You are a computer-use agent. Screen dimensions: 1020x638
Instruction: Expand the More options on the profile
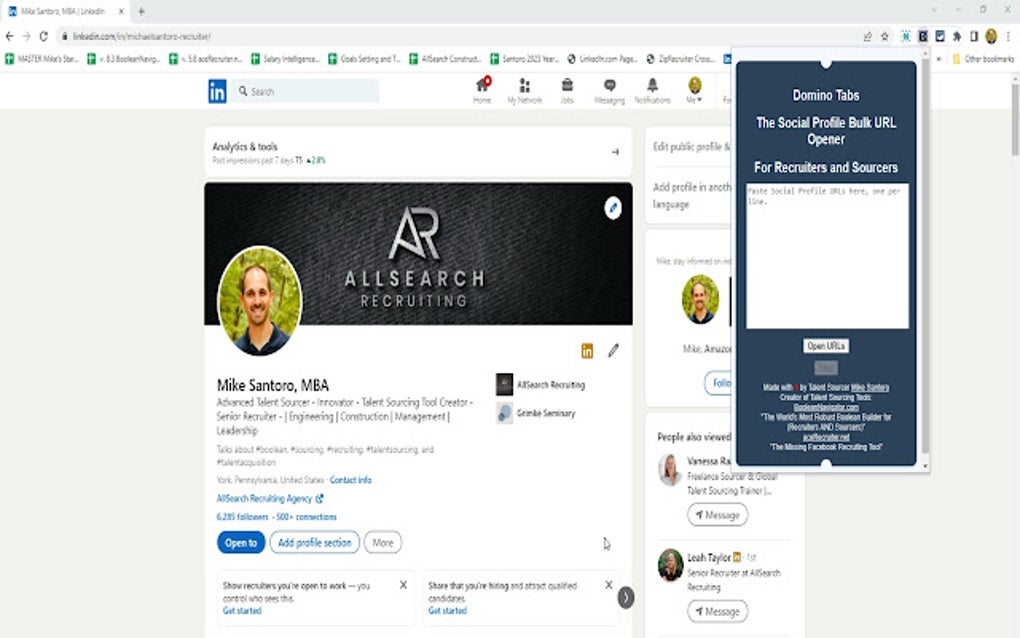[382, 541]
